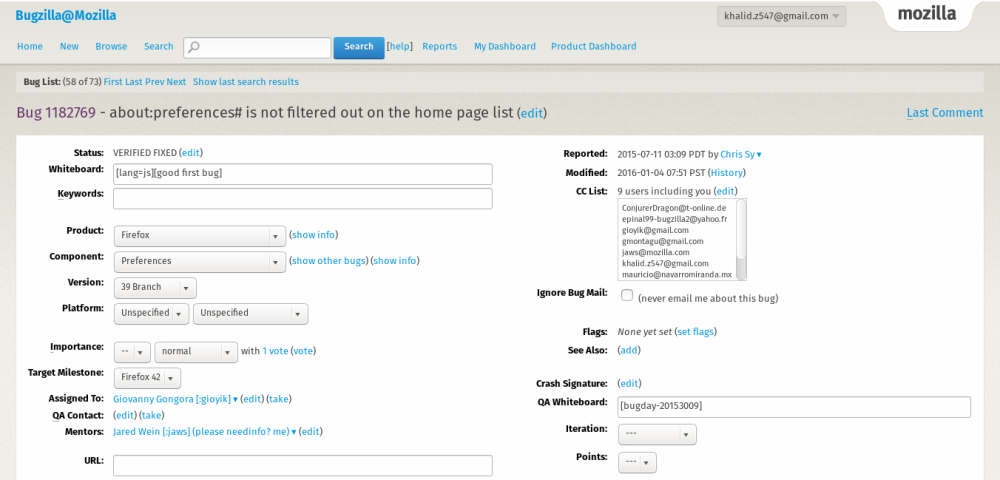Click the mozilla logo tab
Viewport: 1000px width, 480px height.
click(x=926, y=14)
